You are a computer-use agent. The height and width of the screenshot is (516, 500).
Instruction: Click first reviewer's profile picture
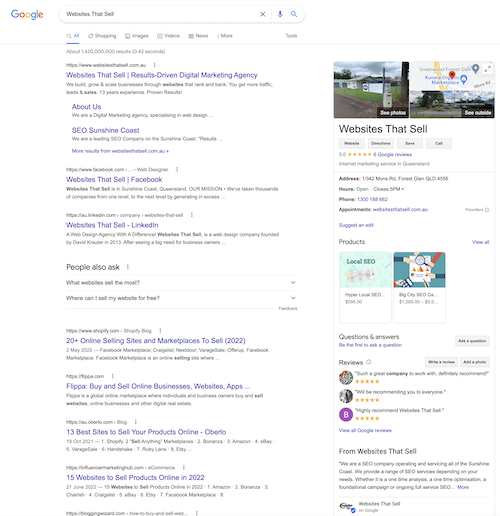click(x=346, y=377)
